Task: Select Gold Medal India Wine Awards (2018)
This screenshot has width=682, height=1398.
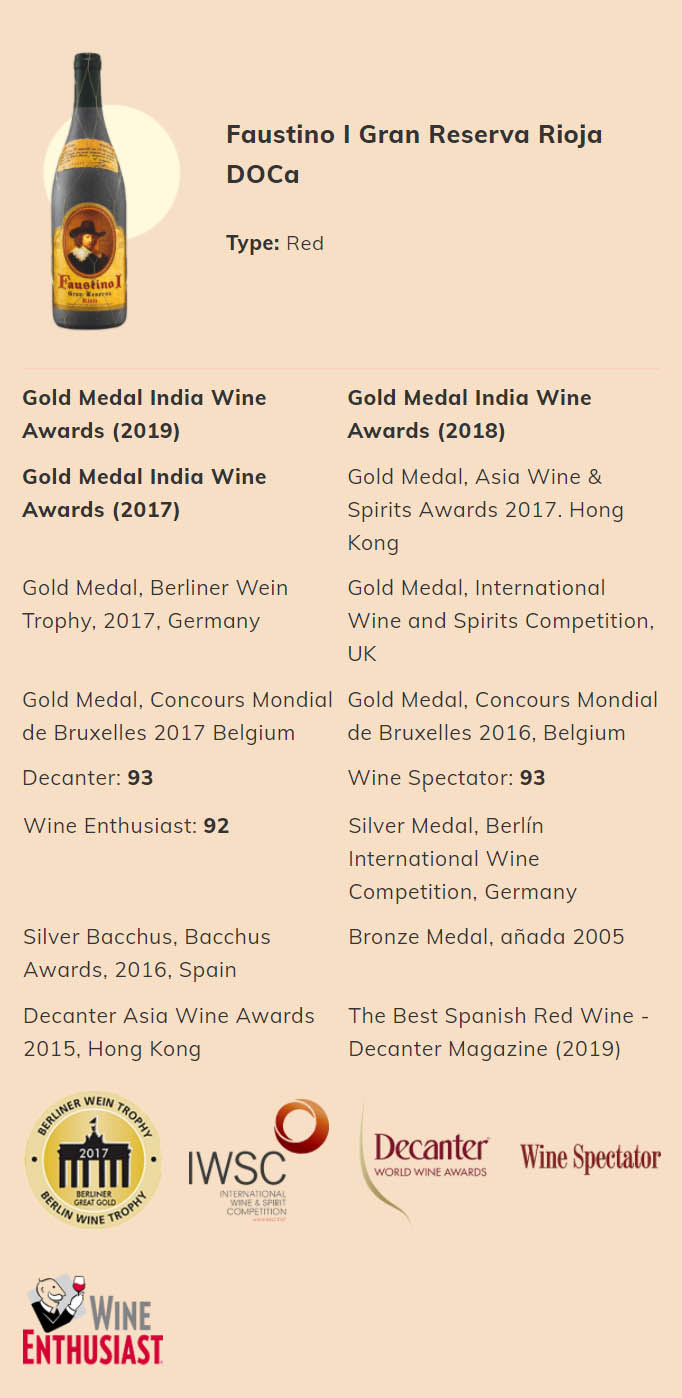Action: (469, 414)
